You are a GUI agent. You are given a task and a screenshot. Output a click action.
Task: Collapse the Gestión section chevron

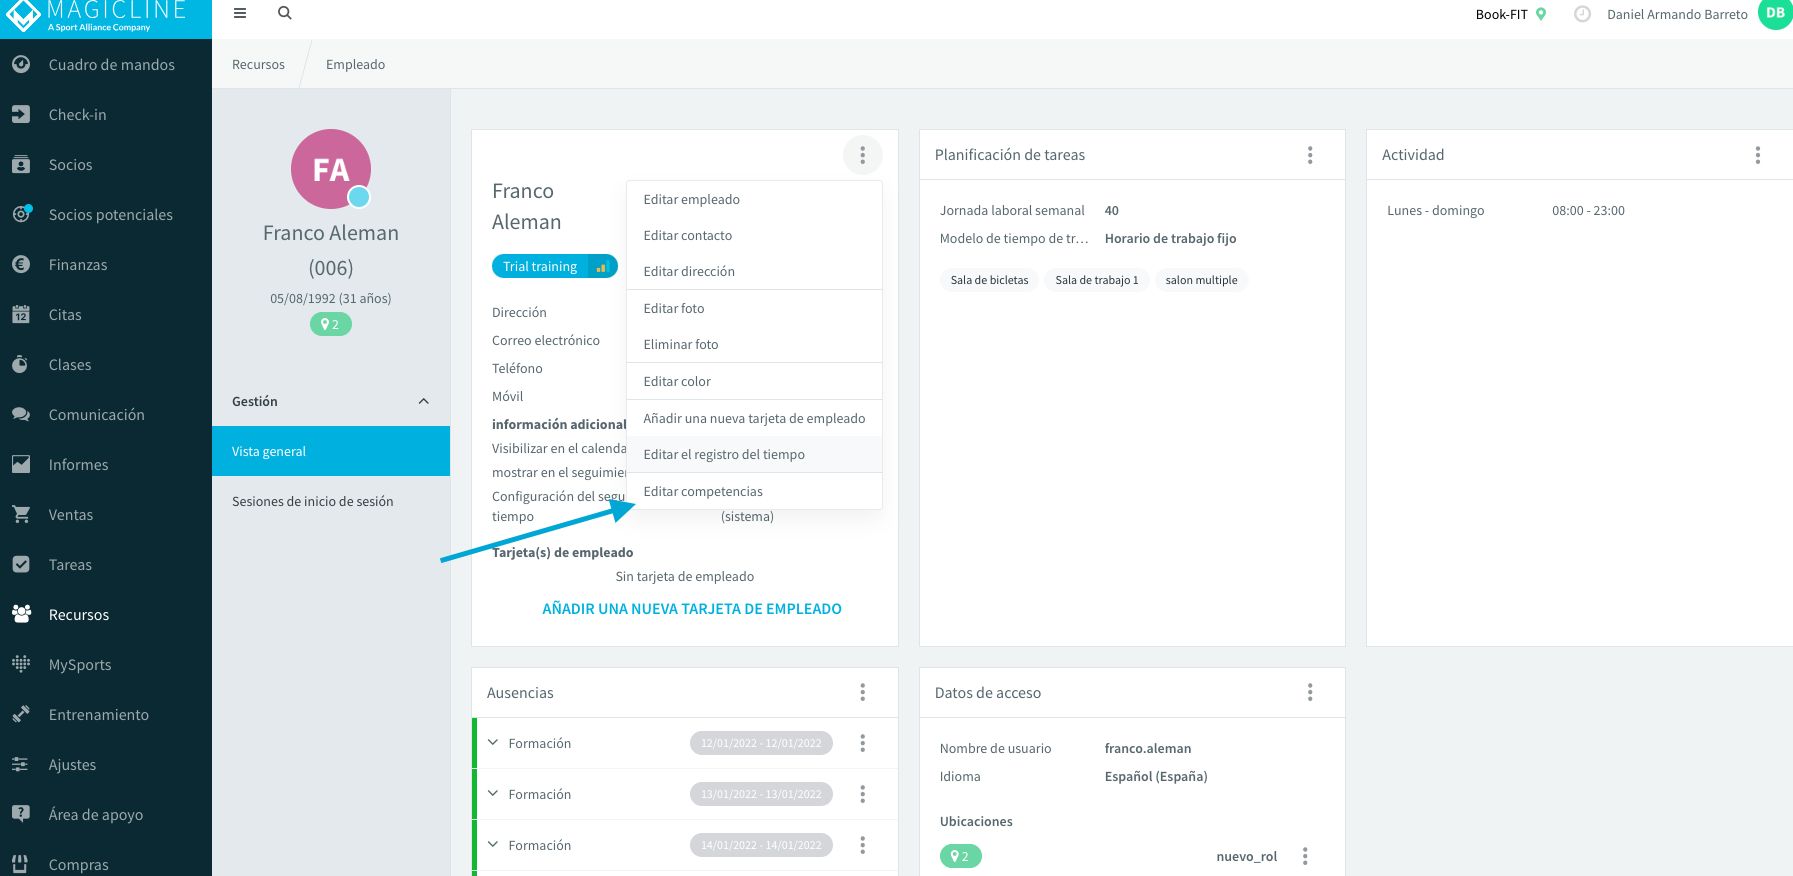[424, 401]
